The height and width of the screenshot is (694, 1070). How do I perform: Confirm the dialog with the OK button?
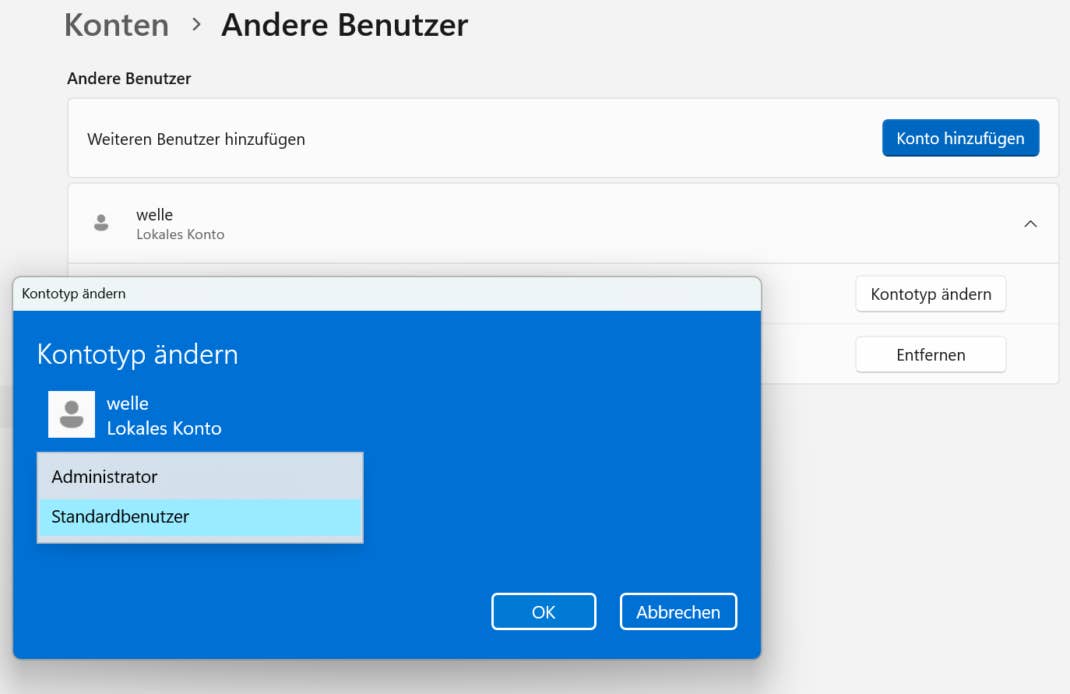[543, 612]
